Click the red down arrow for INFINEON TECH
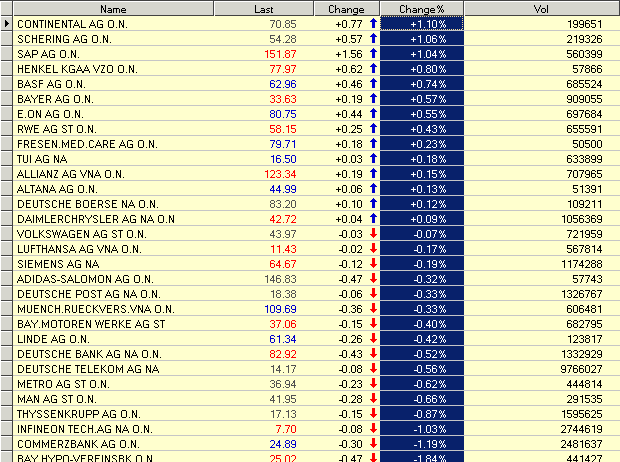620x462 pixels. click(373, 428)
